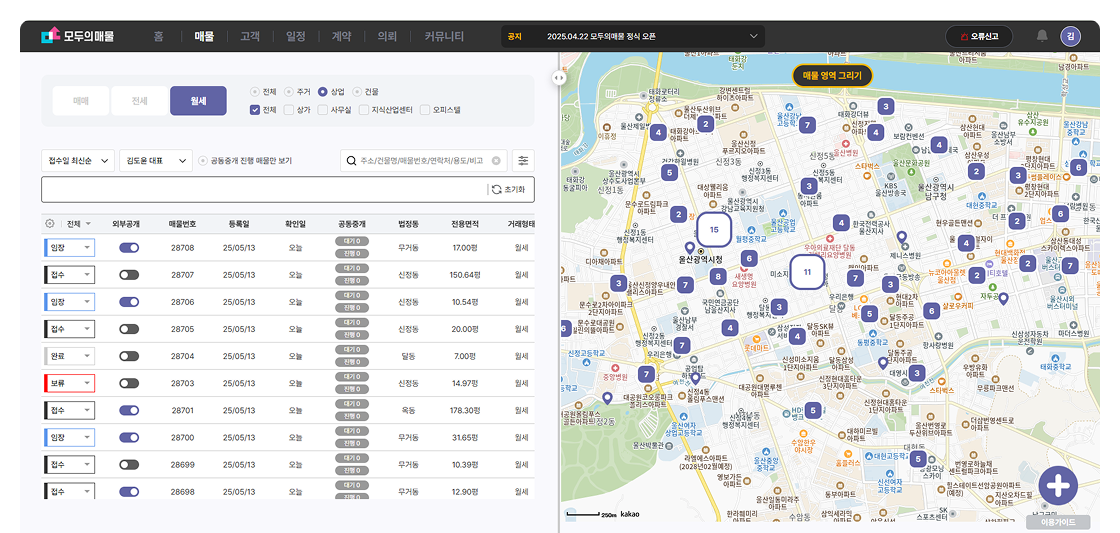Select the map pin beside 울산광역시청
Image resolution: width=1120 pixels, height=533 pixels.
(x=689, y=247)
